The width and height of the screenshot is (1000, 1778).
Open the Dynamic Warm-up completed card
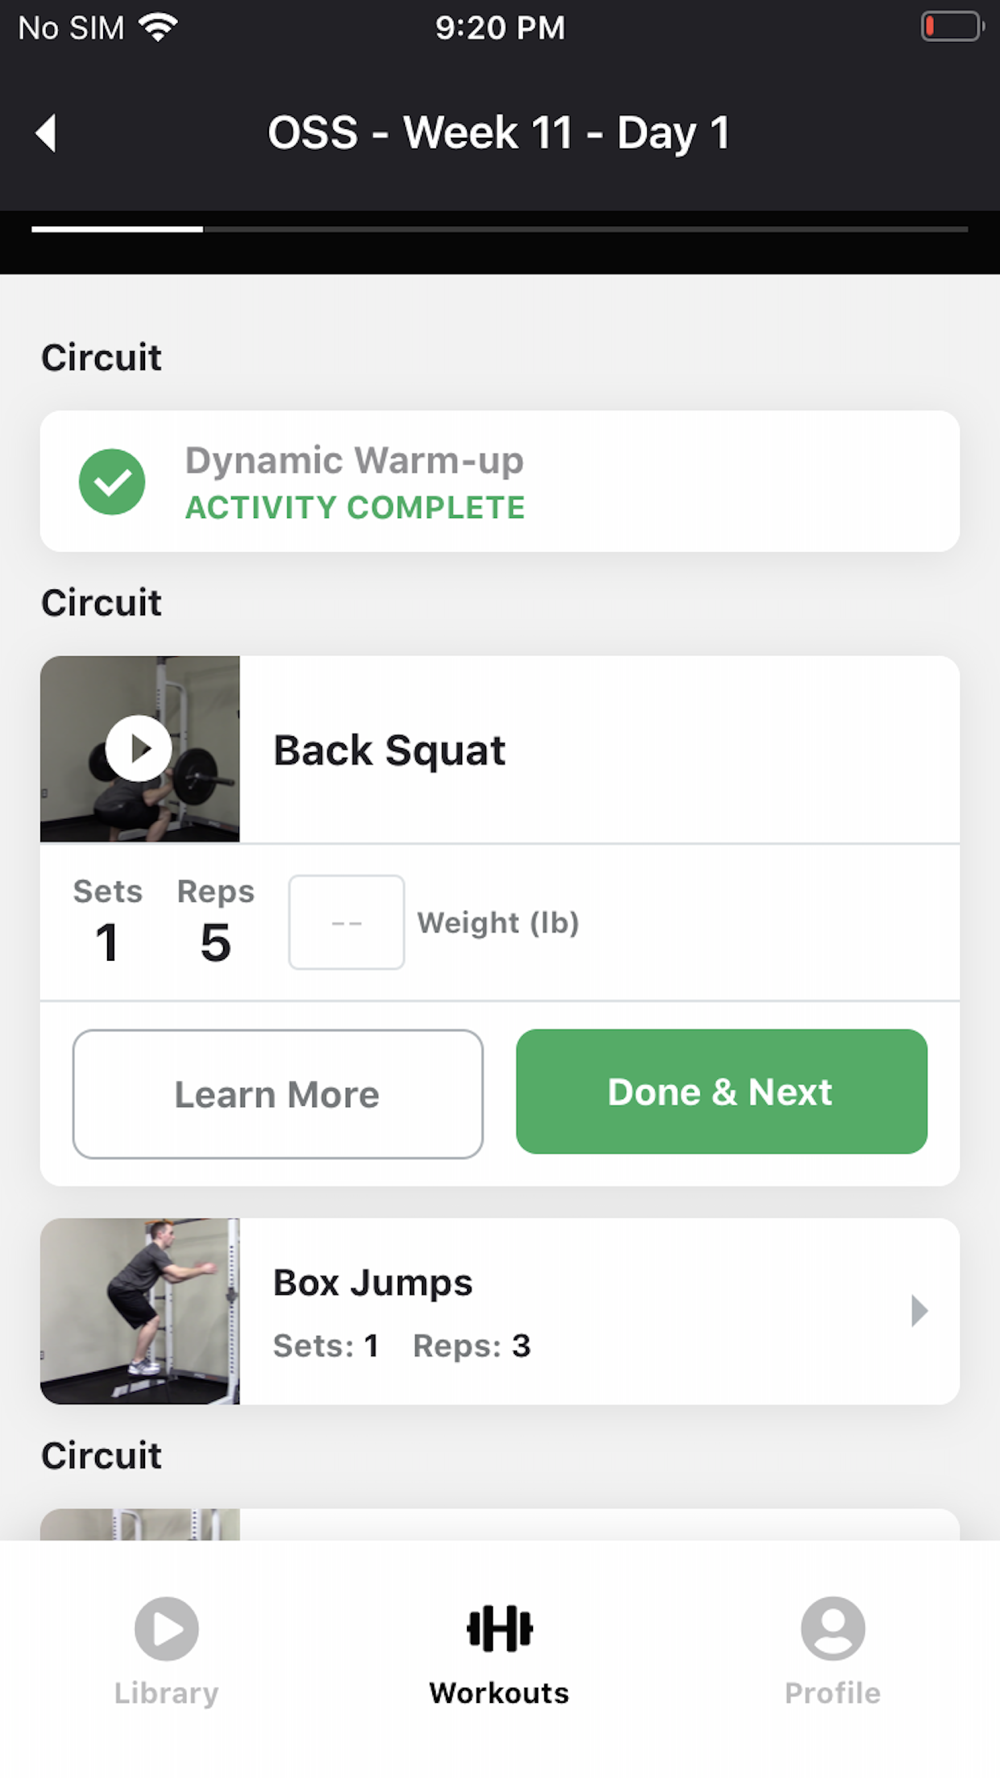(x=500, y=481)
